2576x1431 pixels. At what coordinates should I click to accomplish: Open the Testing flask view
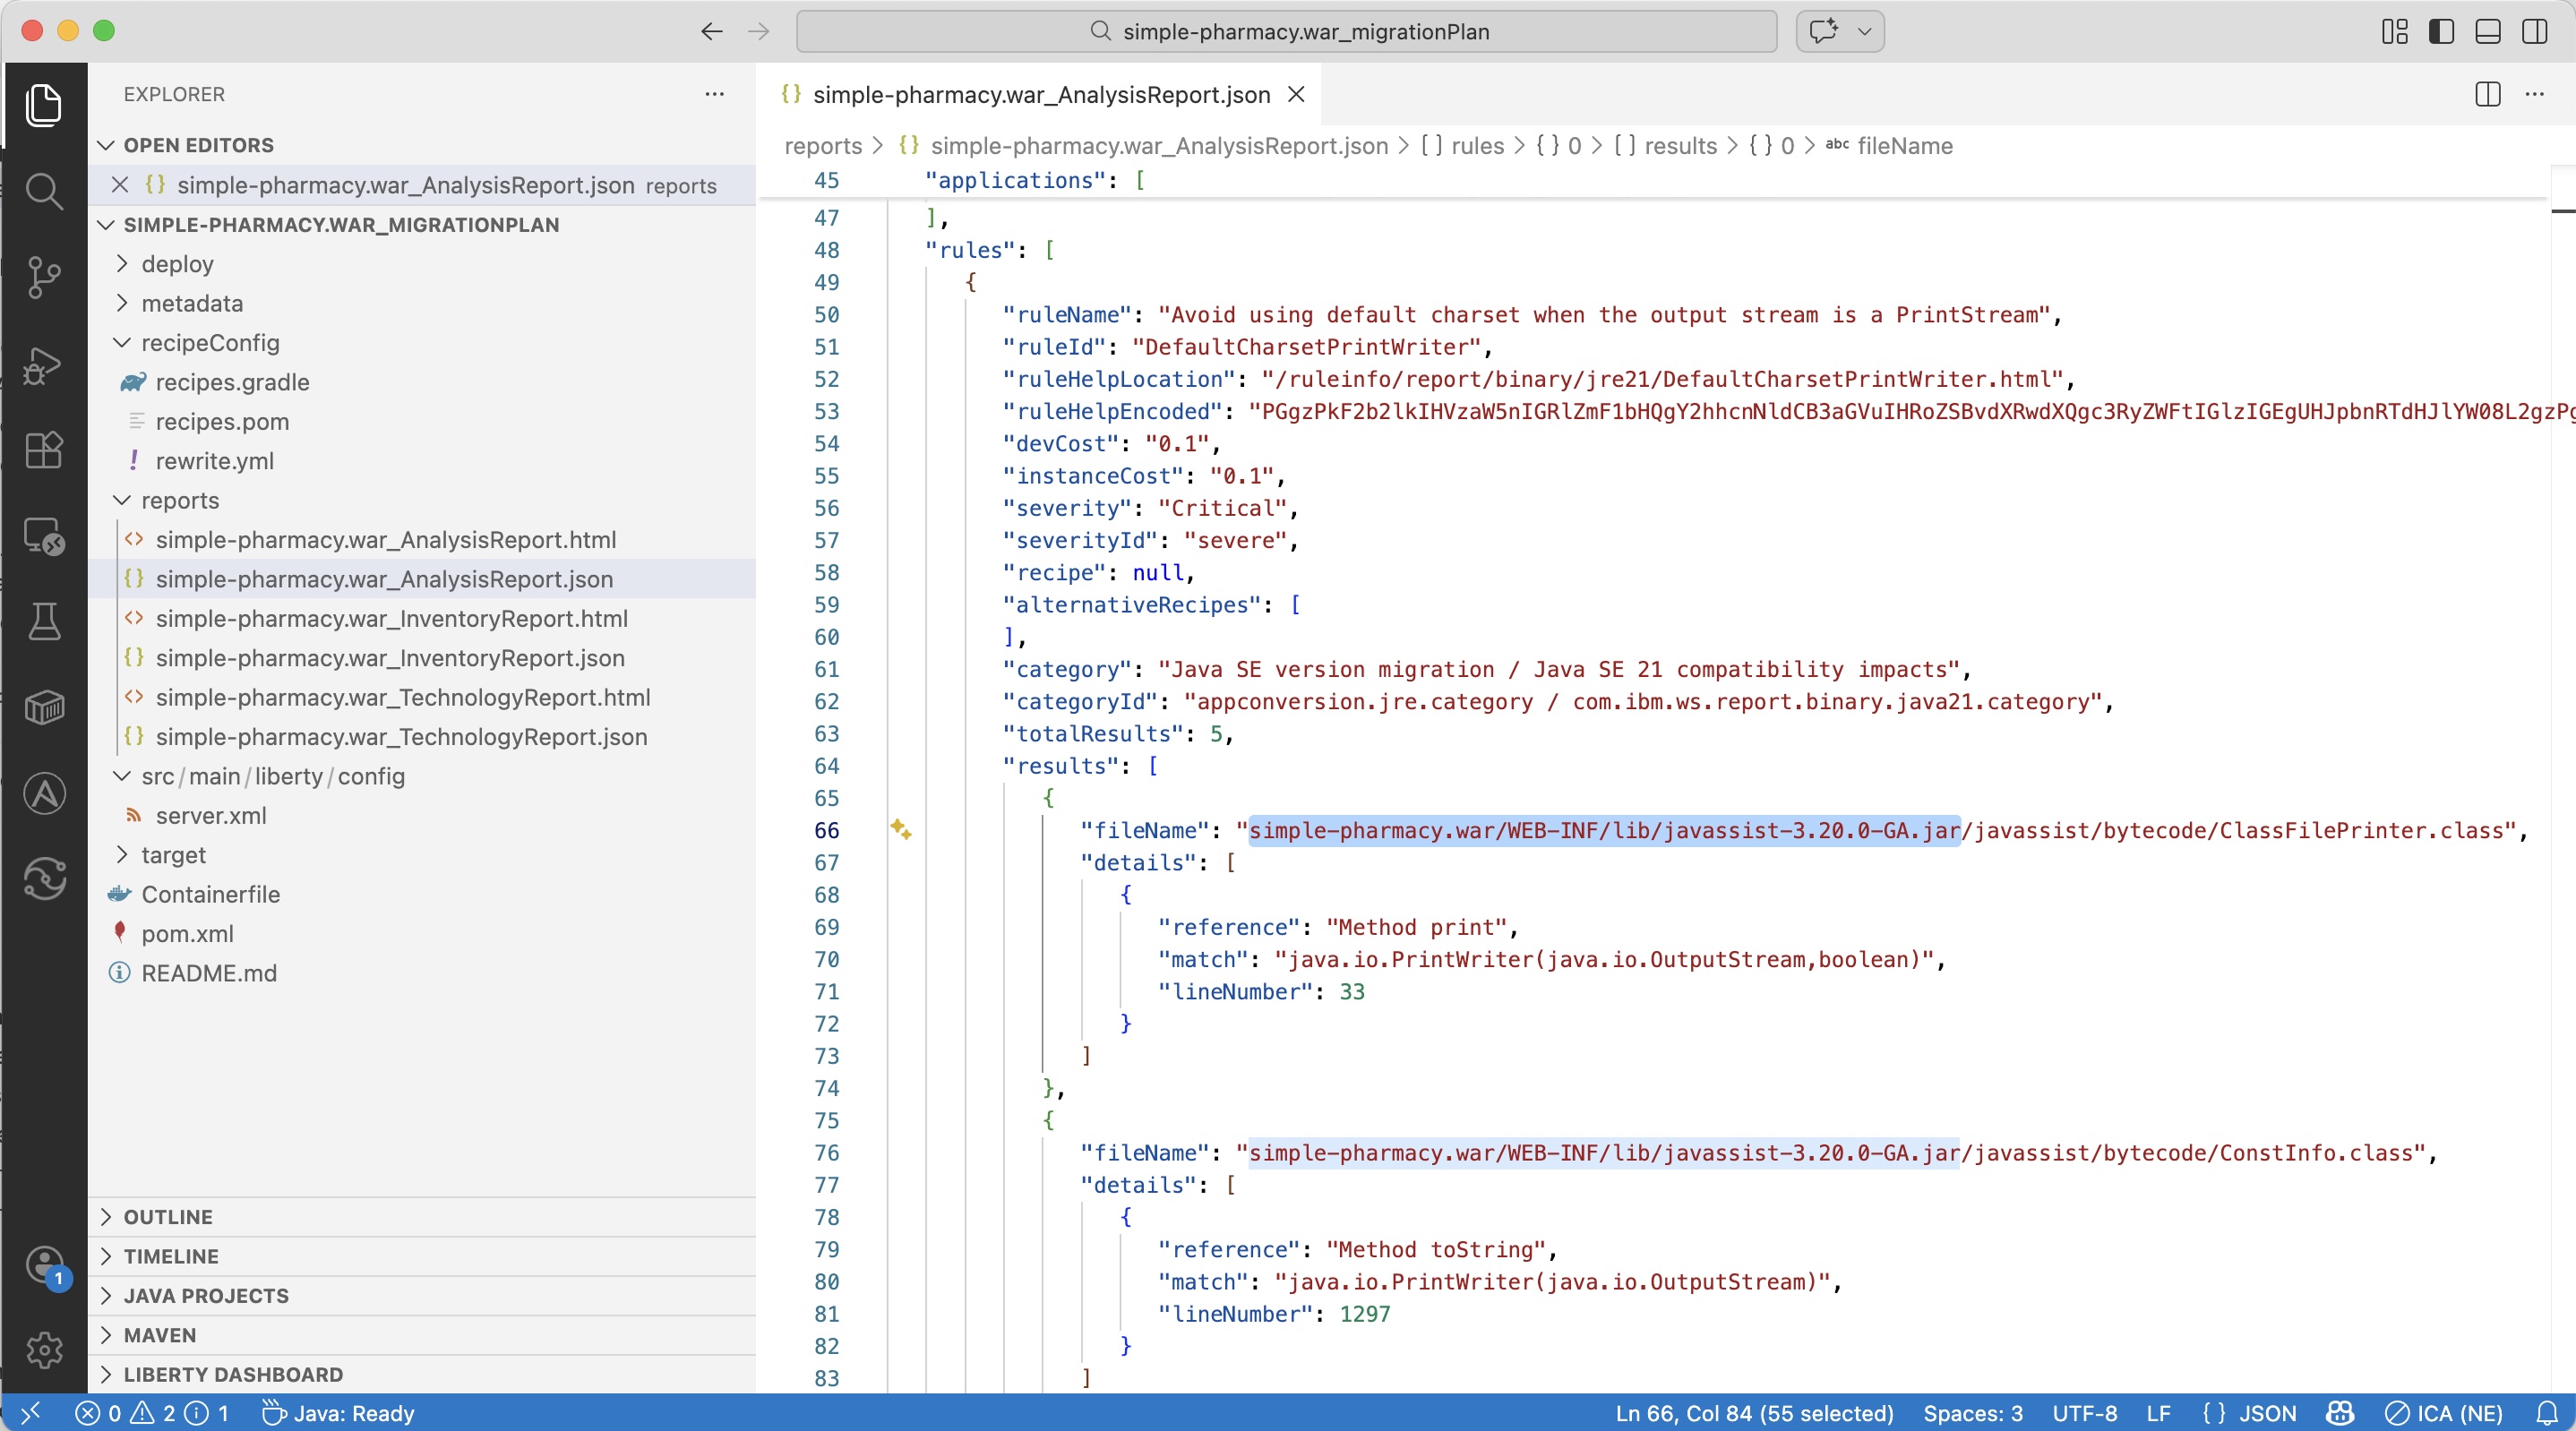tap(44, 621)
